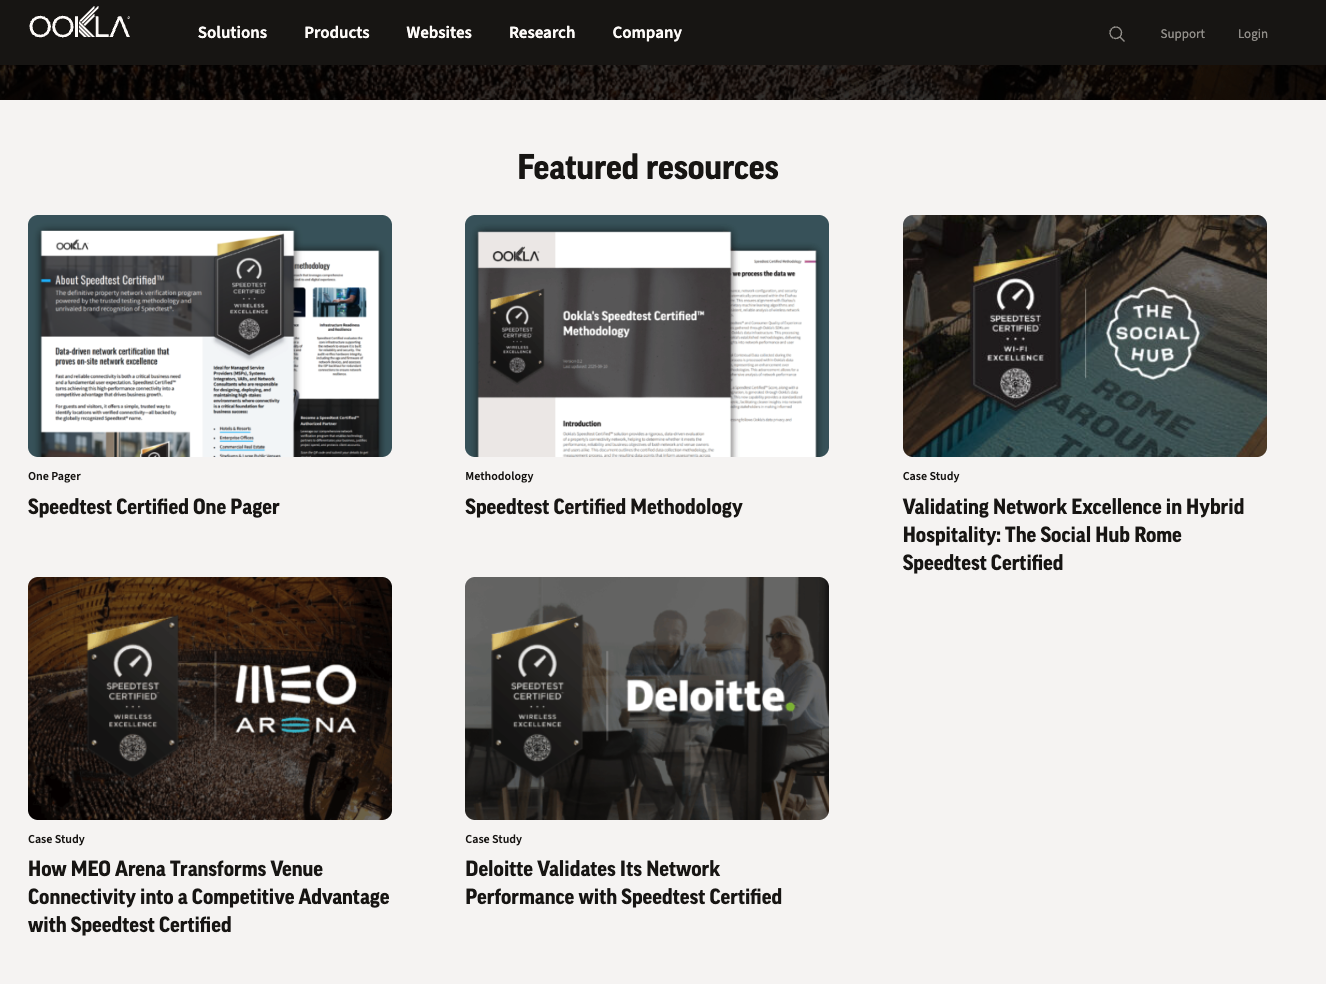Click the Case Study label above the MEO Arena title
The image size is (1326, 984).
(56, 839)
